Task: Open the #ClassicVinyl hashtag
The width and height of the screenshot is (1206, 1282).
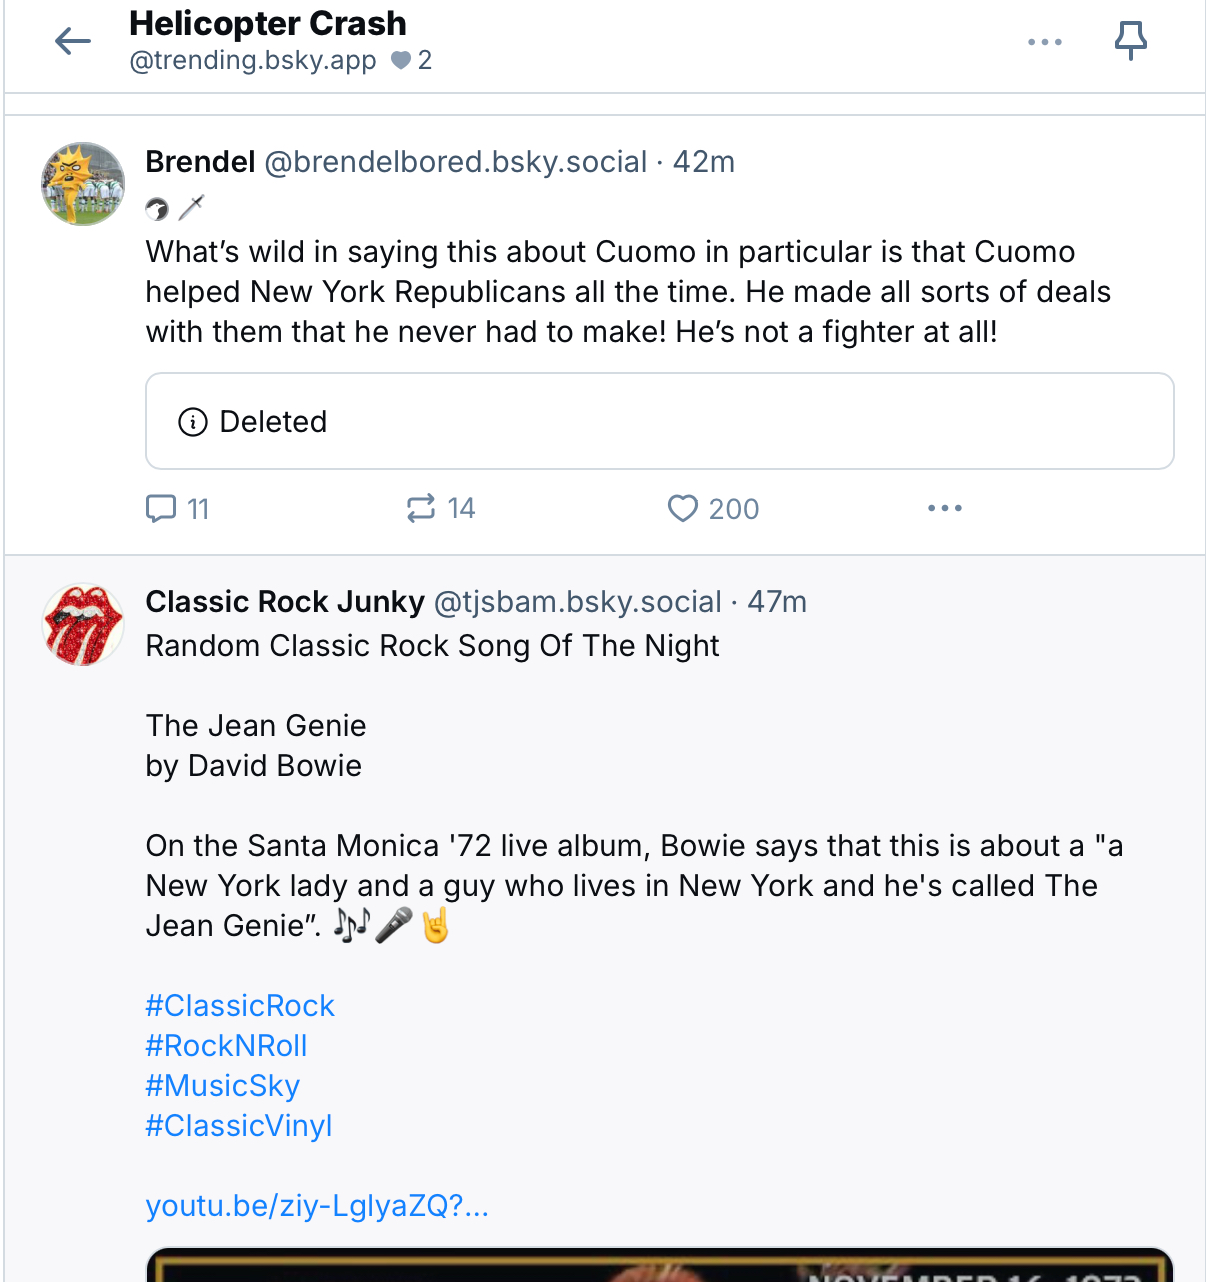Action: pyautogui.click(x=238, y=1126)
